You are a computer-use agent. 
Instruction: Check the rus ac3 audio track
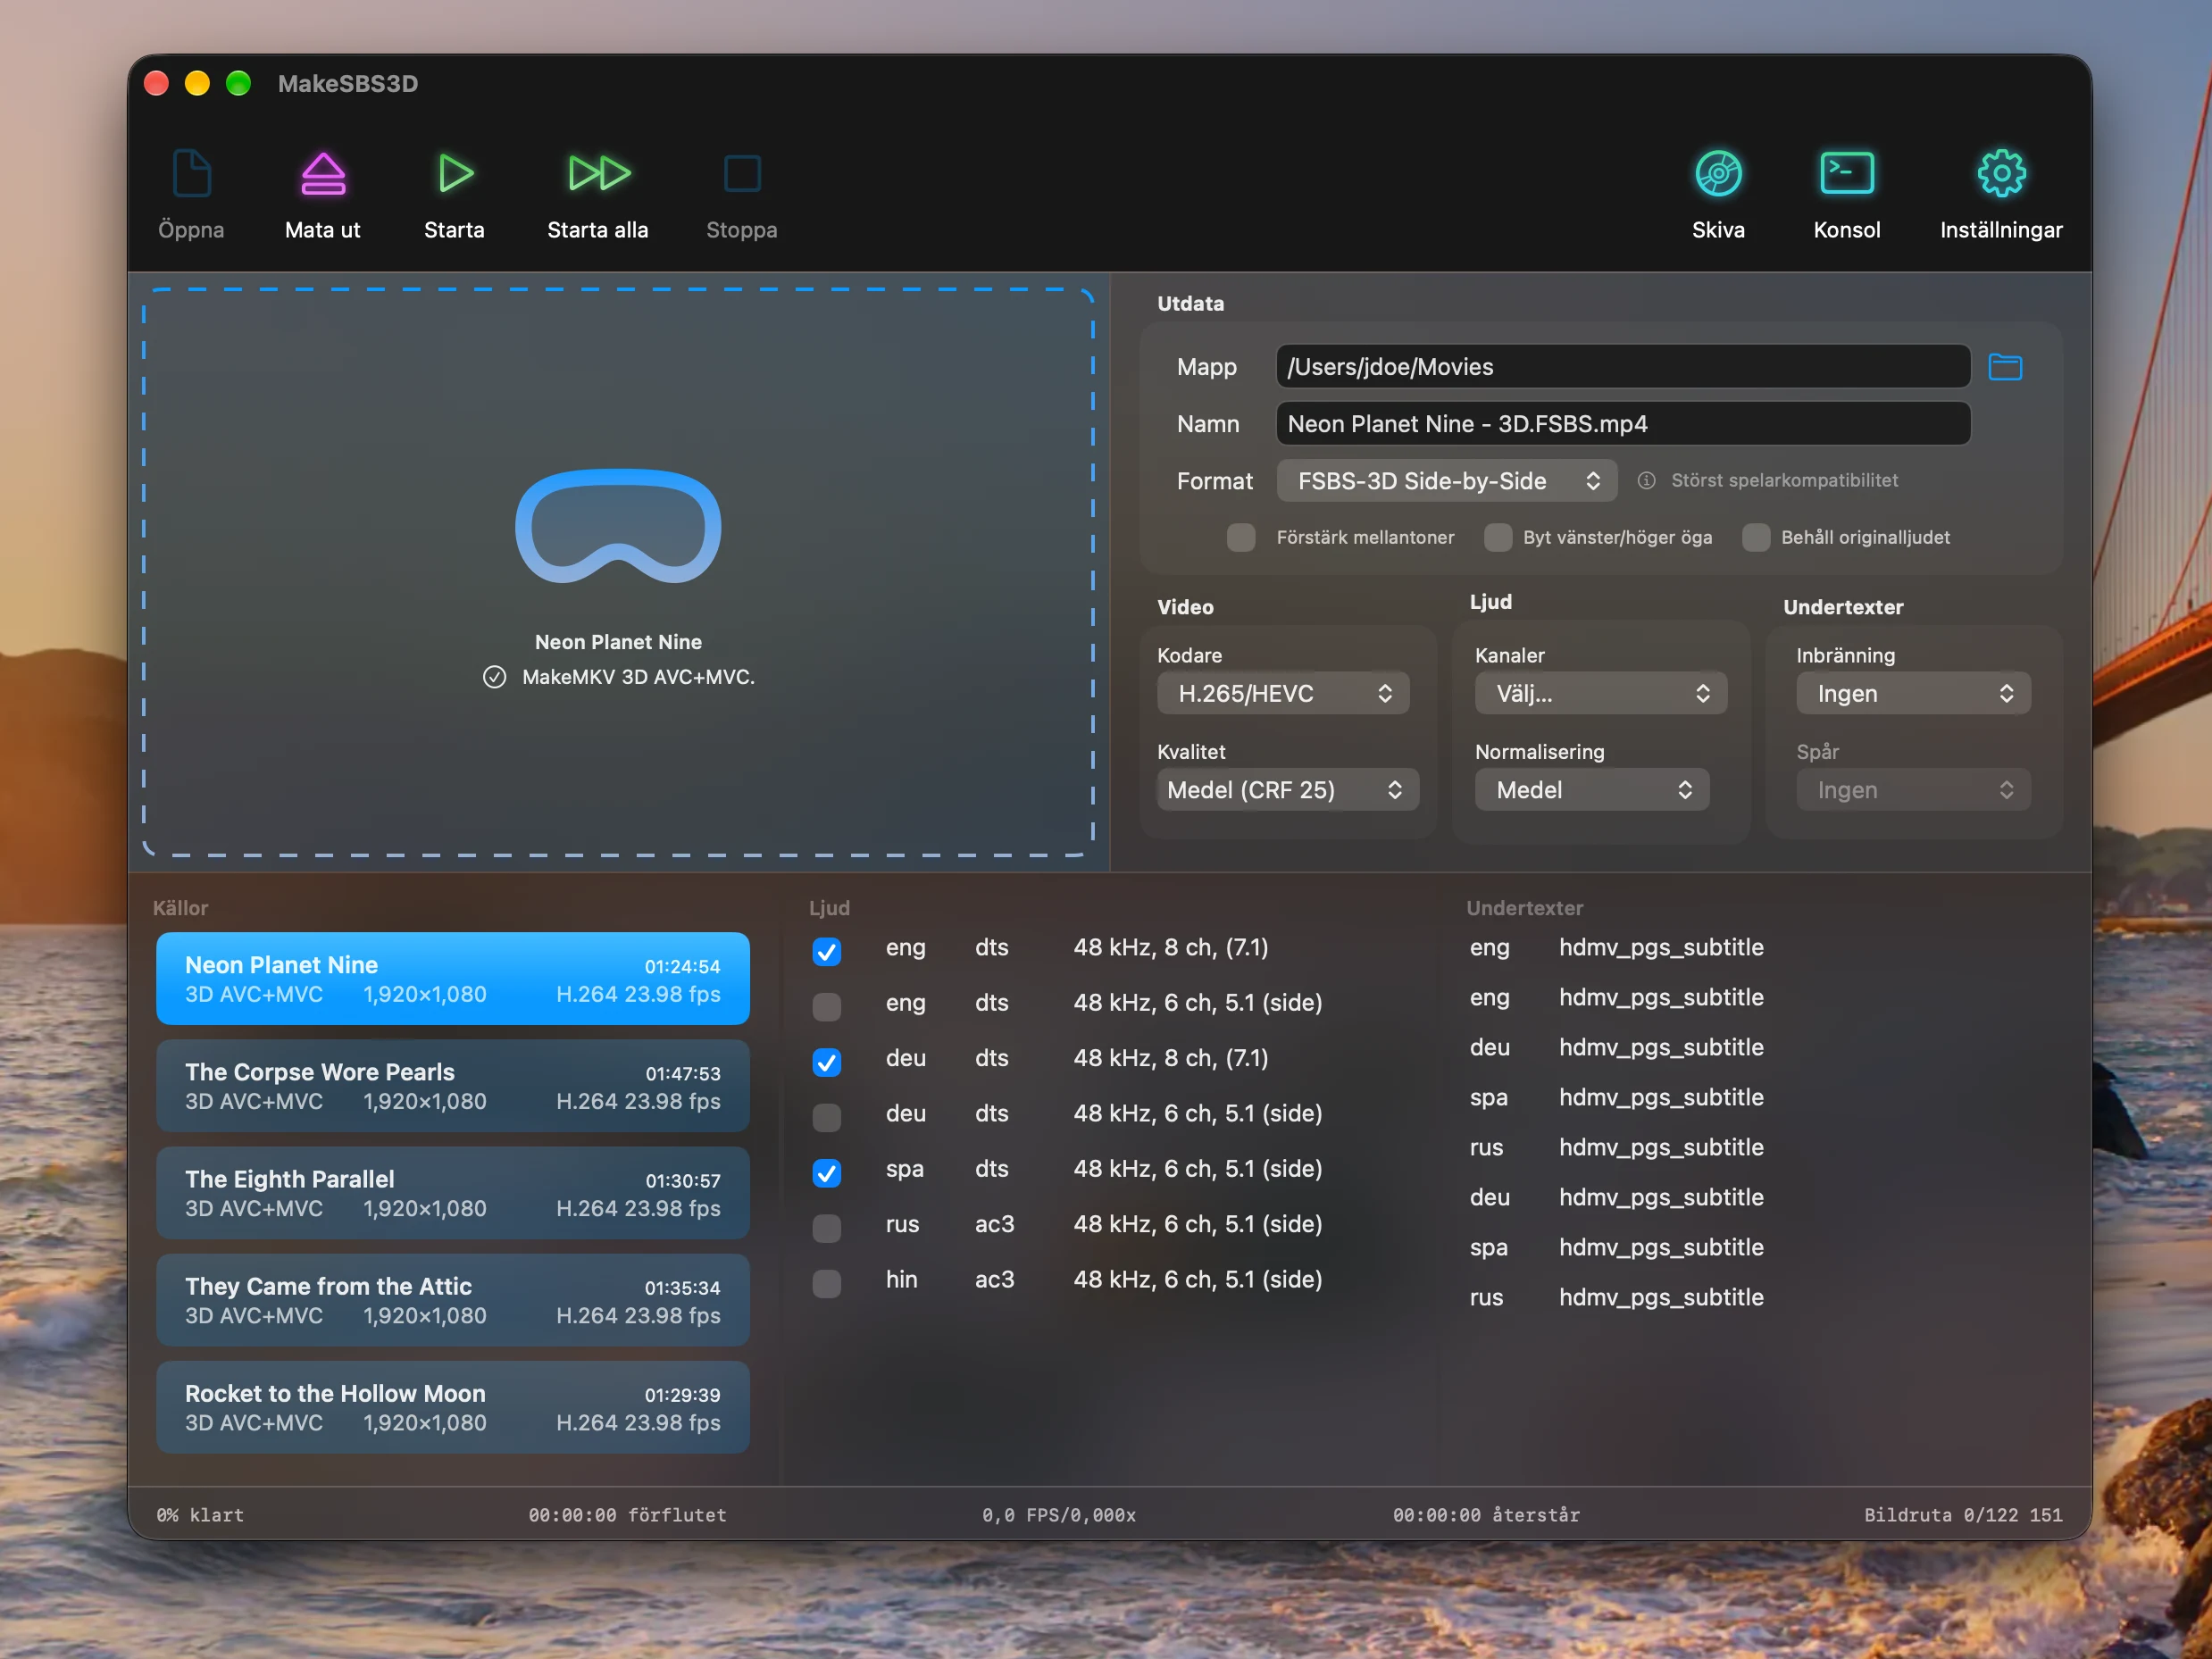[x=827, y=1228]
